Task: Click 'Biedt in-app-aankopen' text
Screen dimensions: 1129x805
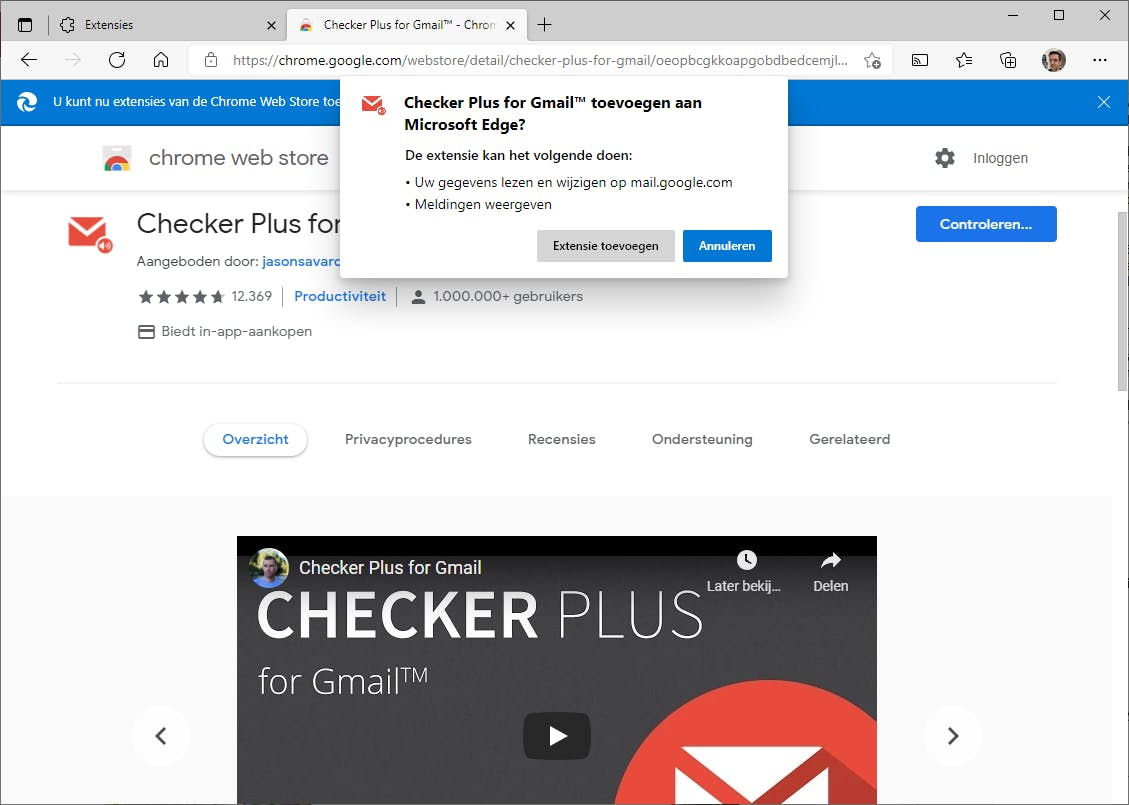Action: 236,332
